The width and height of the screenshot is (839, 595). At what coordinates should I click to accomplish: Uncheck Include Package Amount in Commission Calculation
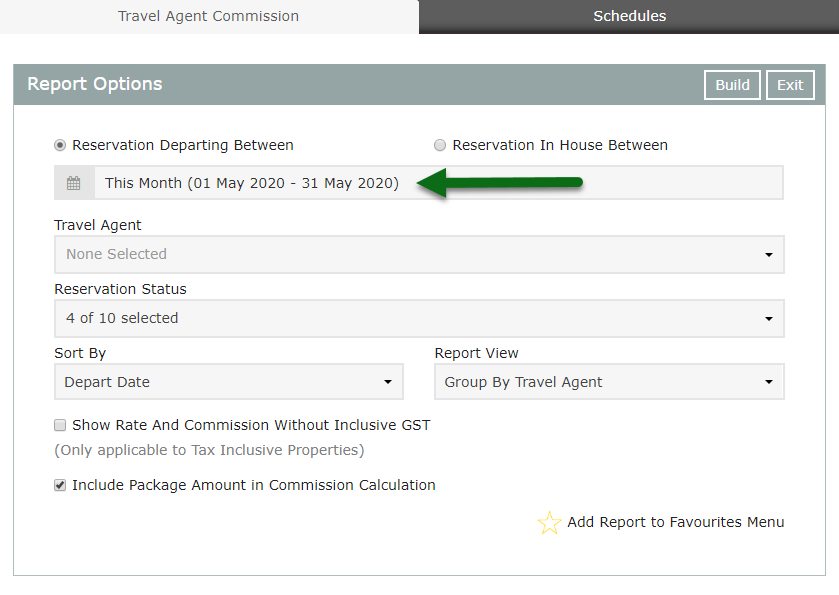[x=60, y=485]
